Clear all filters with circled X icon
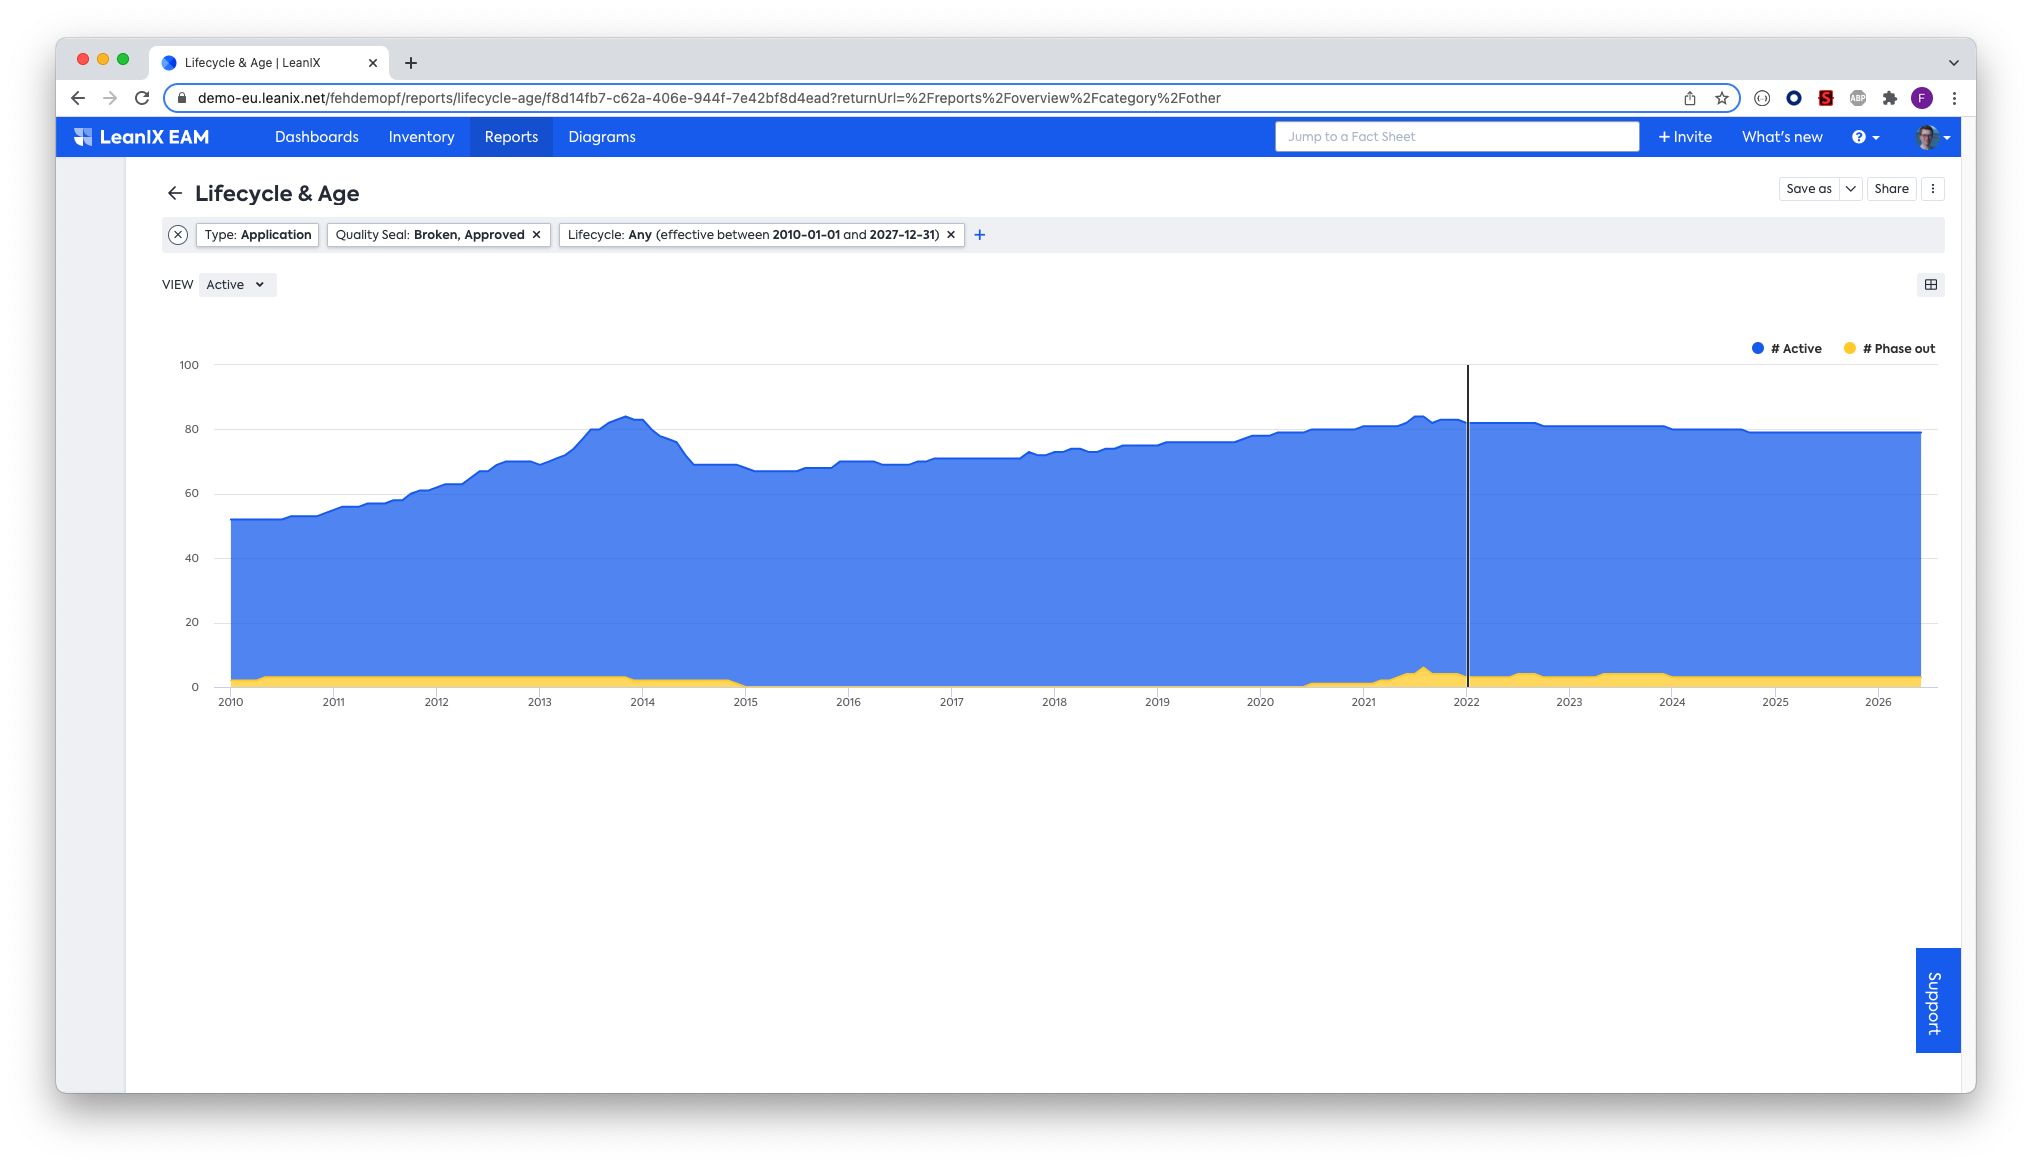Viewport: 2032px width, 1167px height. pyautogui.click(x=178, y=235)
